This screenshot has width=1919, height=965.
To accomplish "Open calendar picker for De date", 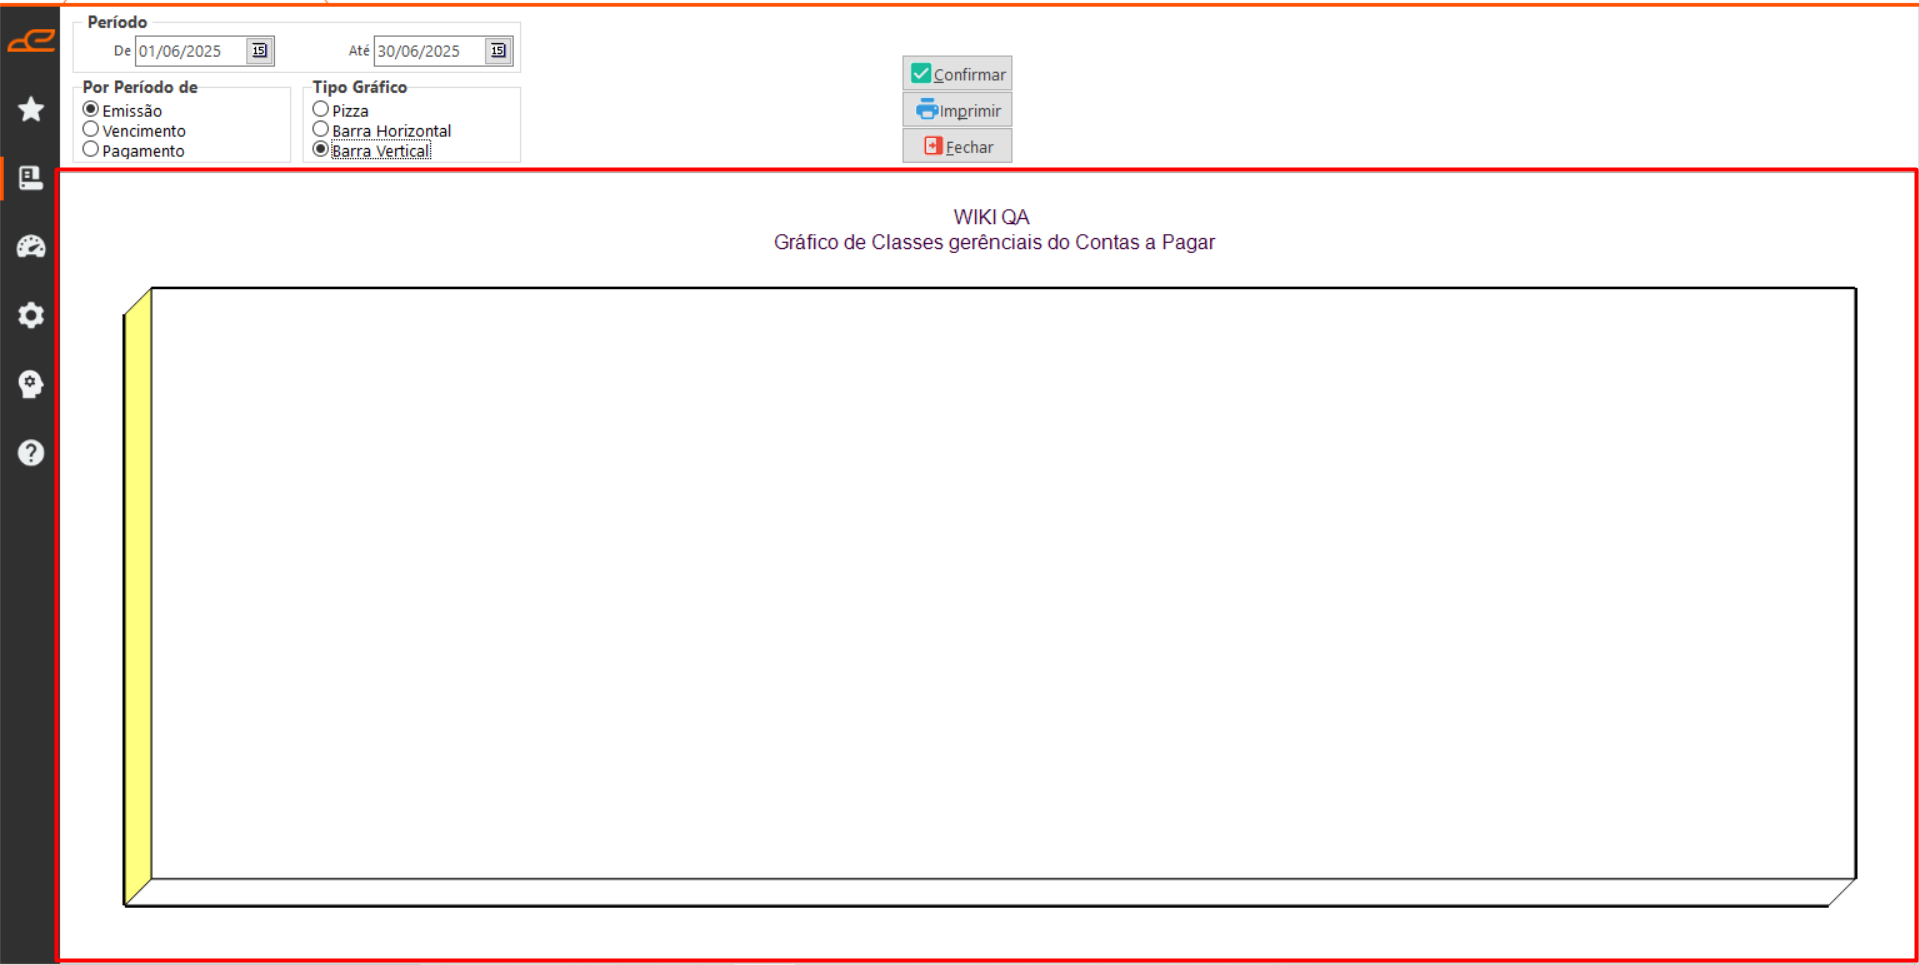I will click(259, 51).
